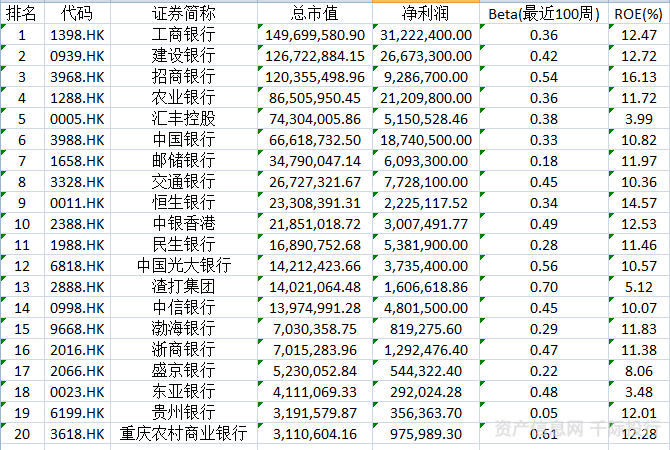
Task: Click the Beta(最近100周) header cell
Action: 544,13
